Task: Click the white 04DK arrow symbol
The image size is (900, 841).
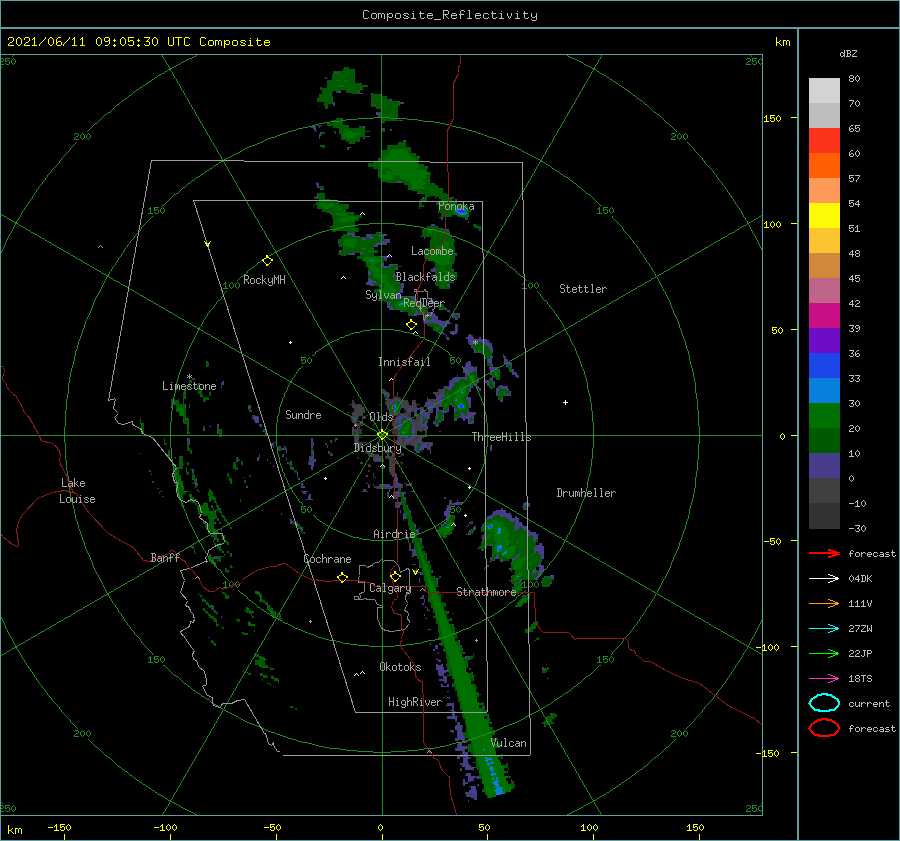Action: pos(824,579)
